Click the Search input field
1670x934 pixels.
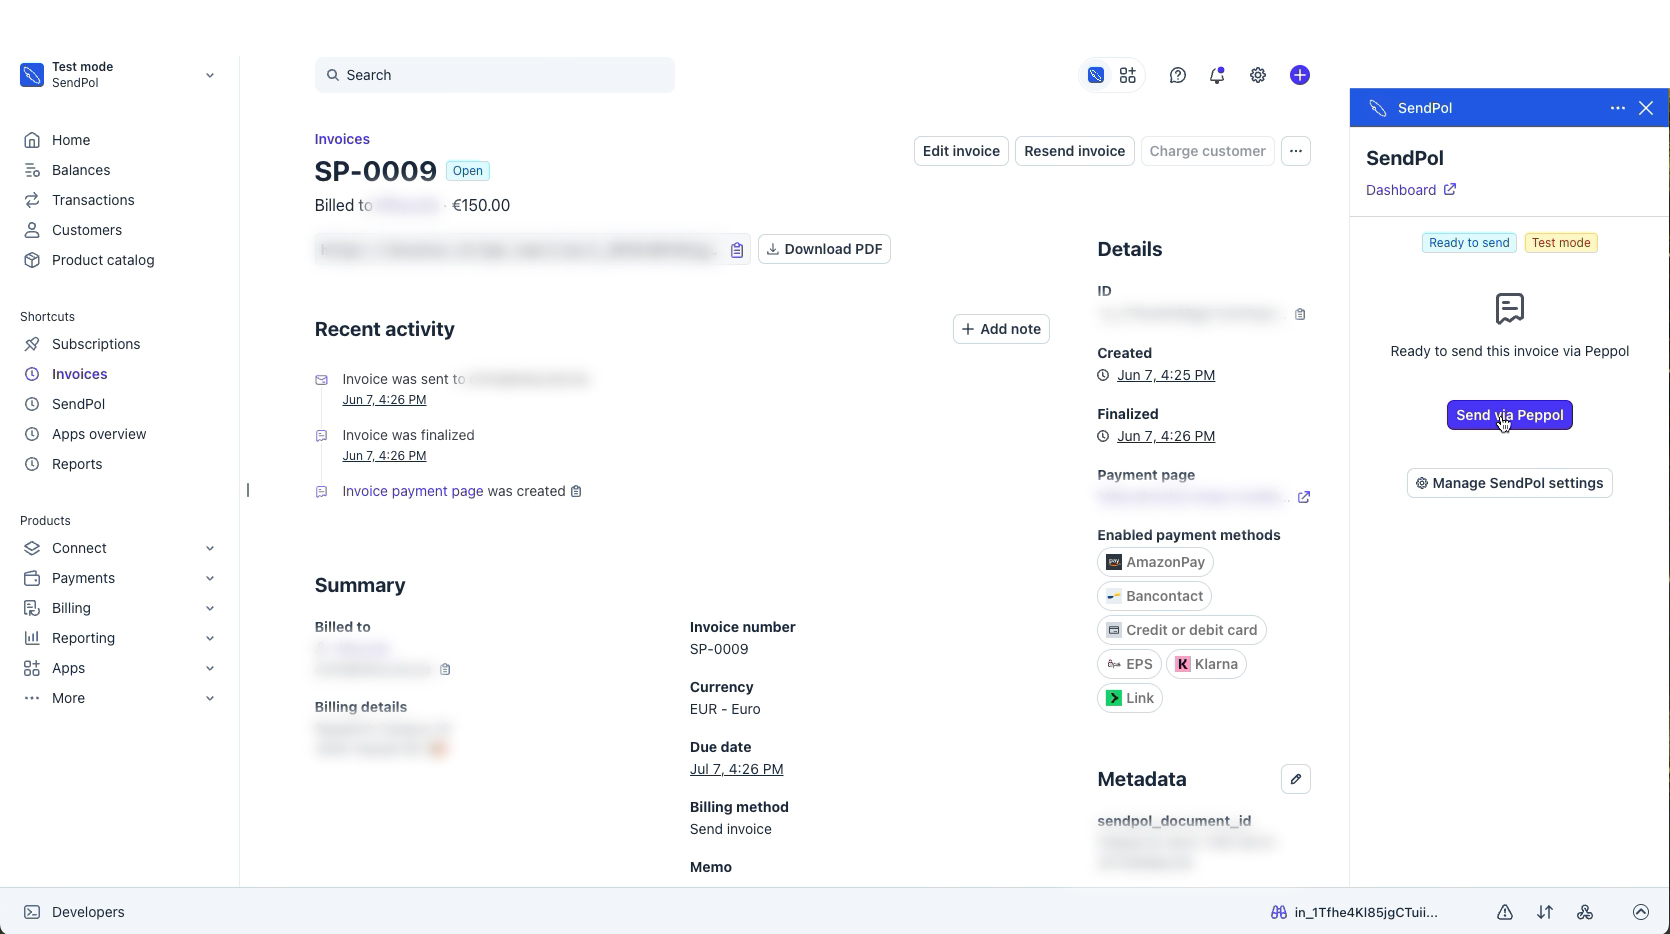click(x=494, y=75)
